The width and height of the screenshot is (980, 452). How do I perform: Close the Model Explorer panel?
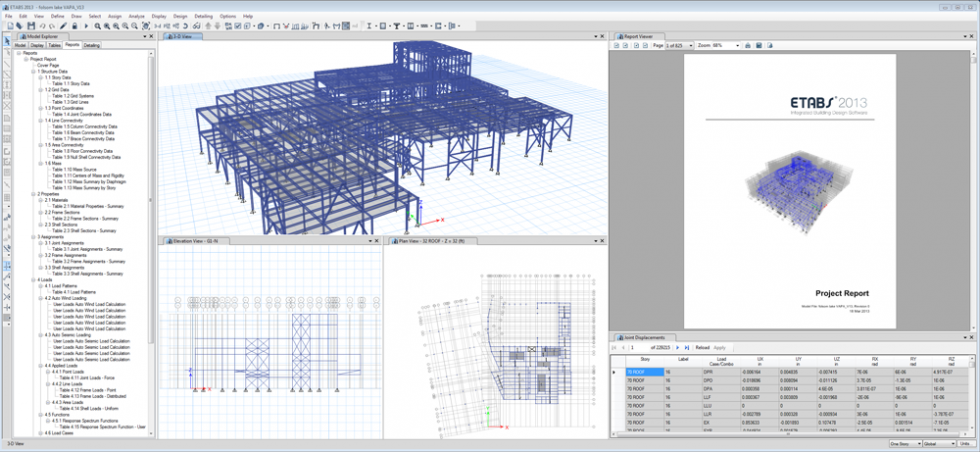(x=152, y=37)
